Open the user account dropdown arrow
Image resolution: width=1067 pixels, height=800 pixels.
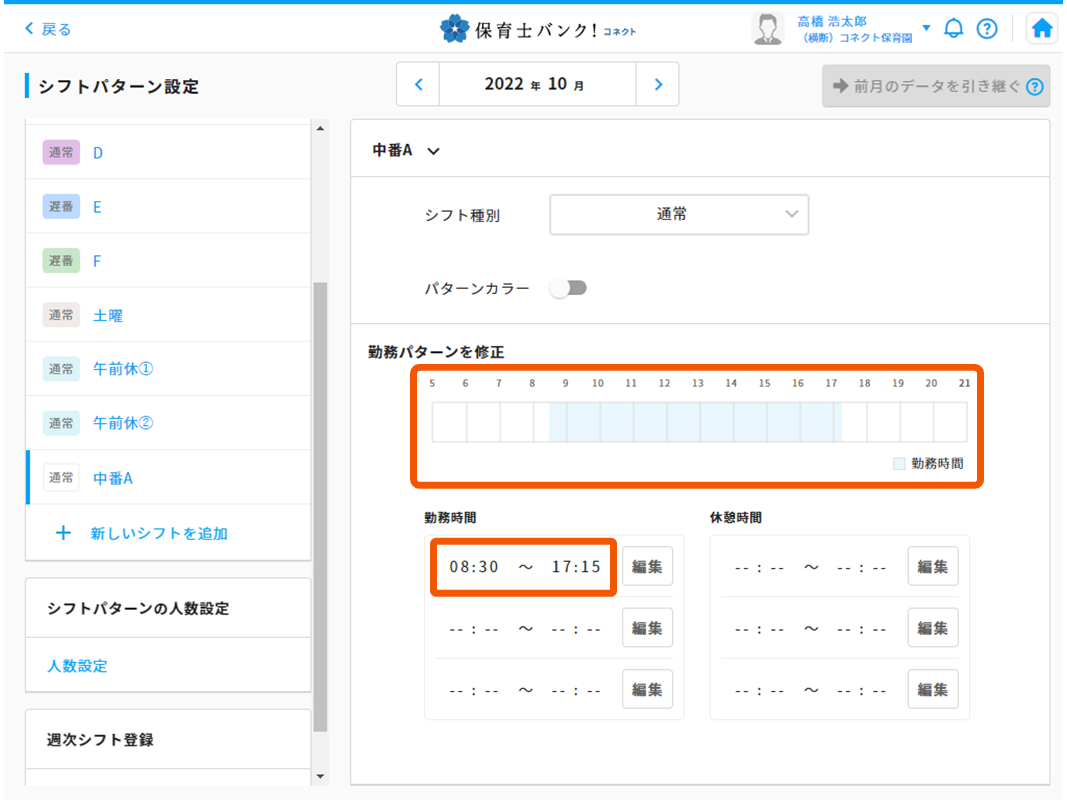pyautogui.click(x=926, y=28)
